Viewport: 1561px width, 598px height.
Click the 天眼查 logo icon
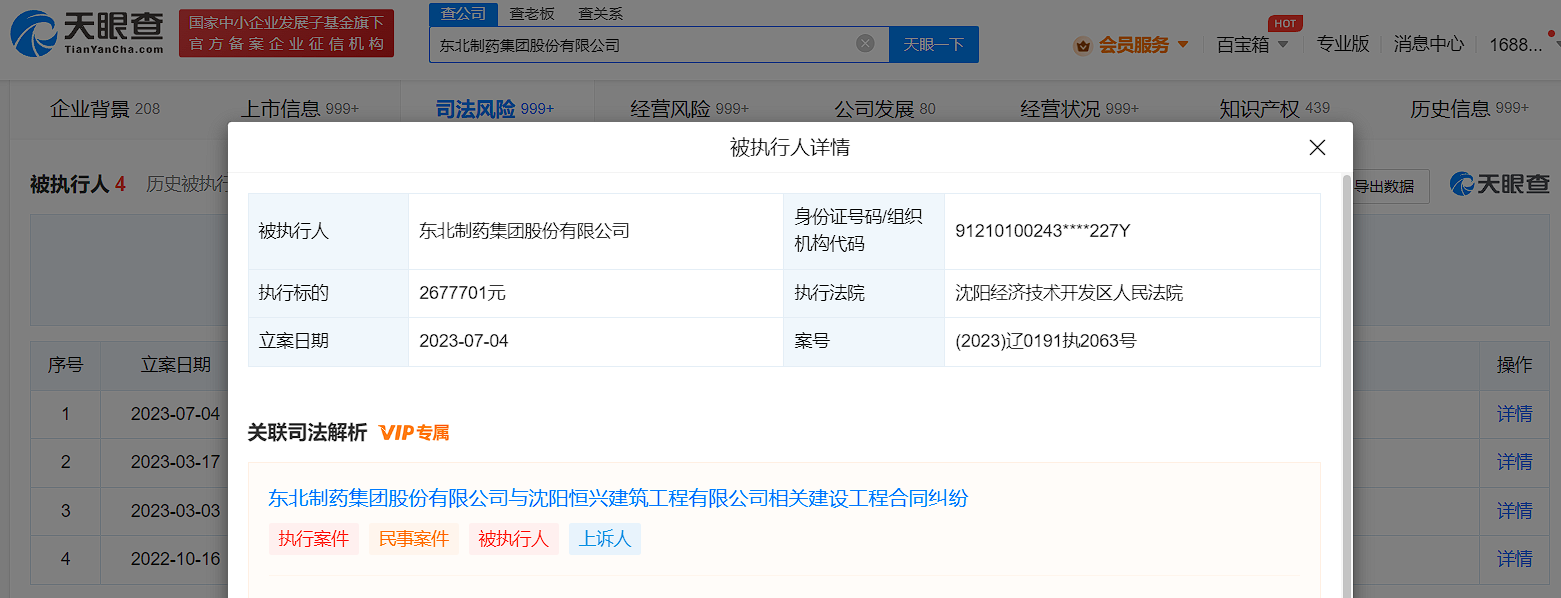click(35, 33)
